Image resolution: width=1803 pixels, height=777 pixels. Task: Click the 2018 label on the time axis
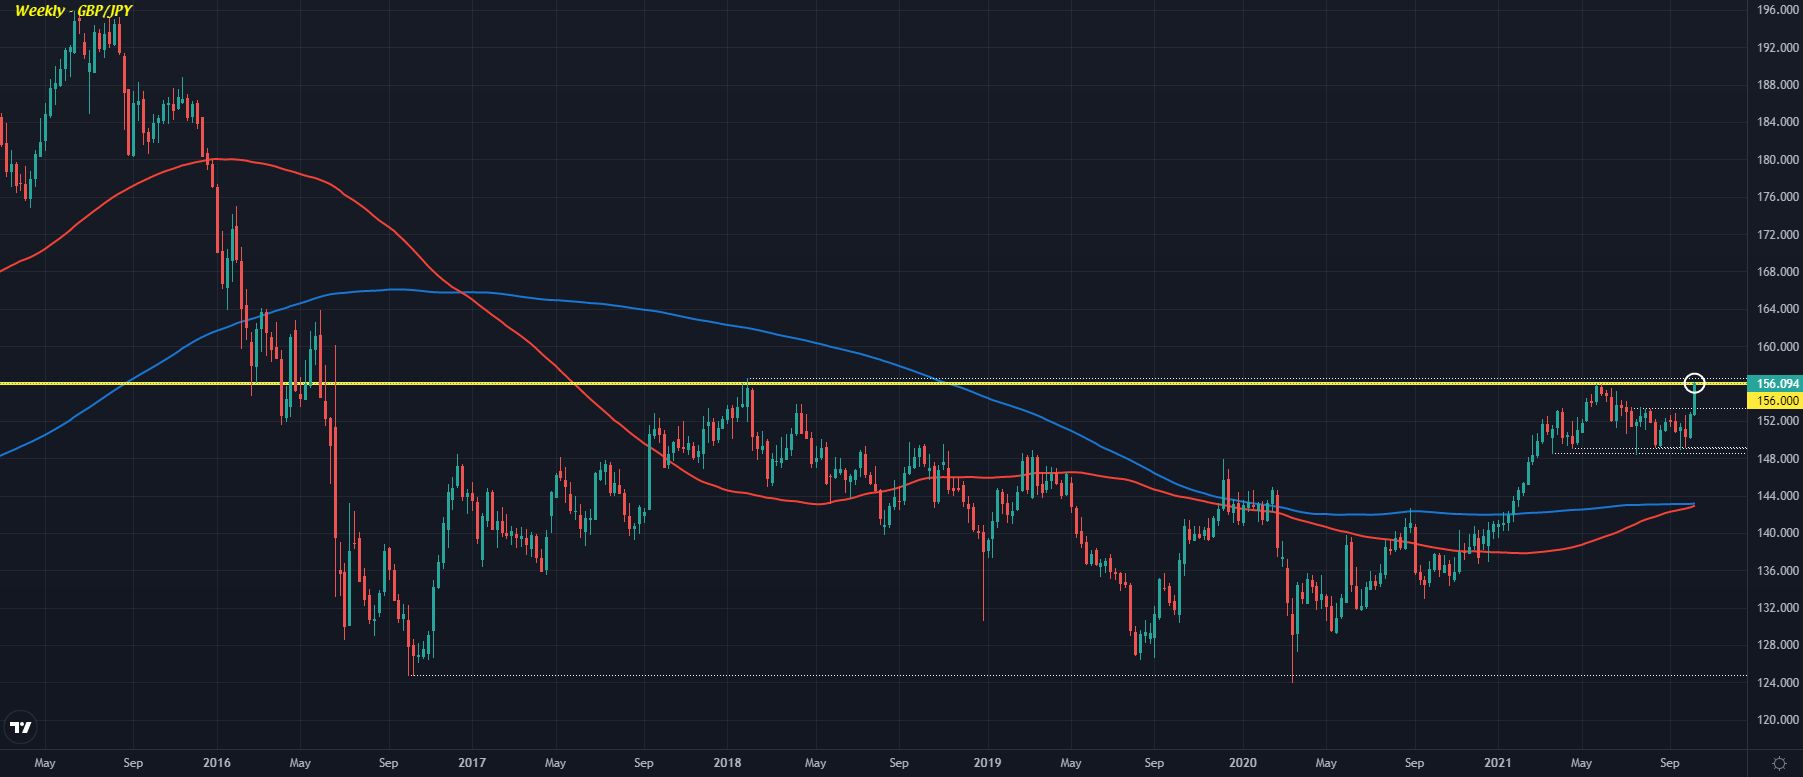[728, 763]
